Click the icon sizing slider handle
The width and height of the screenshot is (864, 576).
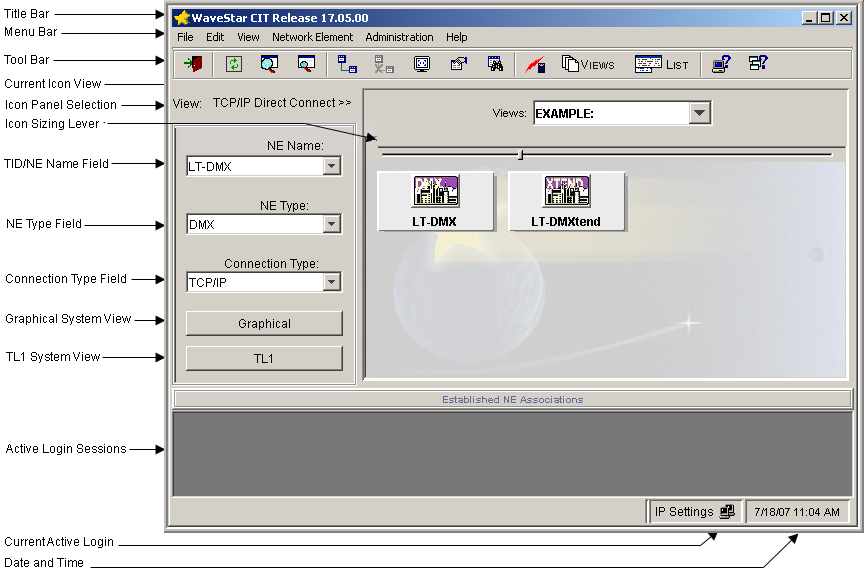[520, 155]
